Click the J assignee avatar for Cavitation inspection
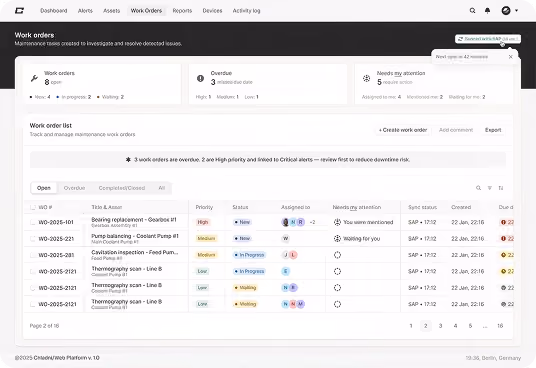The width and height of the screenshot is (536, 368). tap(285, 255)
